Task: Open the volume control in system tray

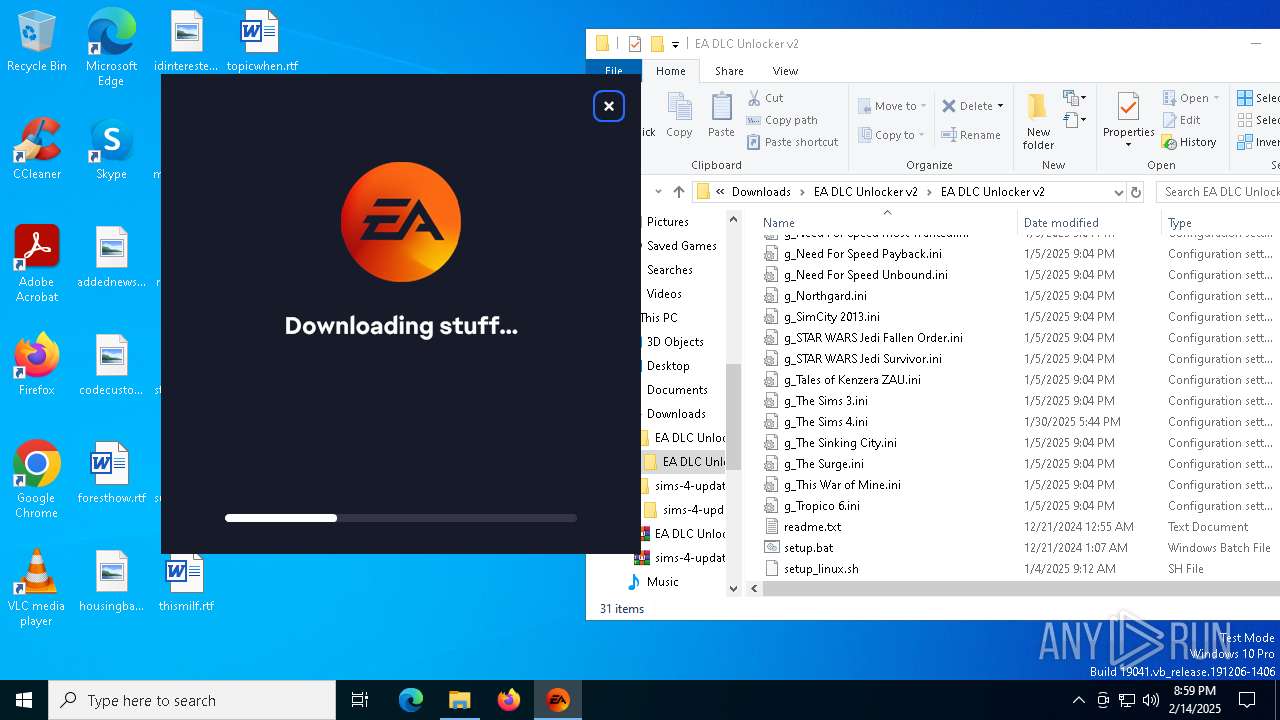Action: [x=1151, y=700]
